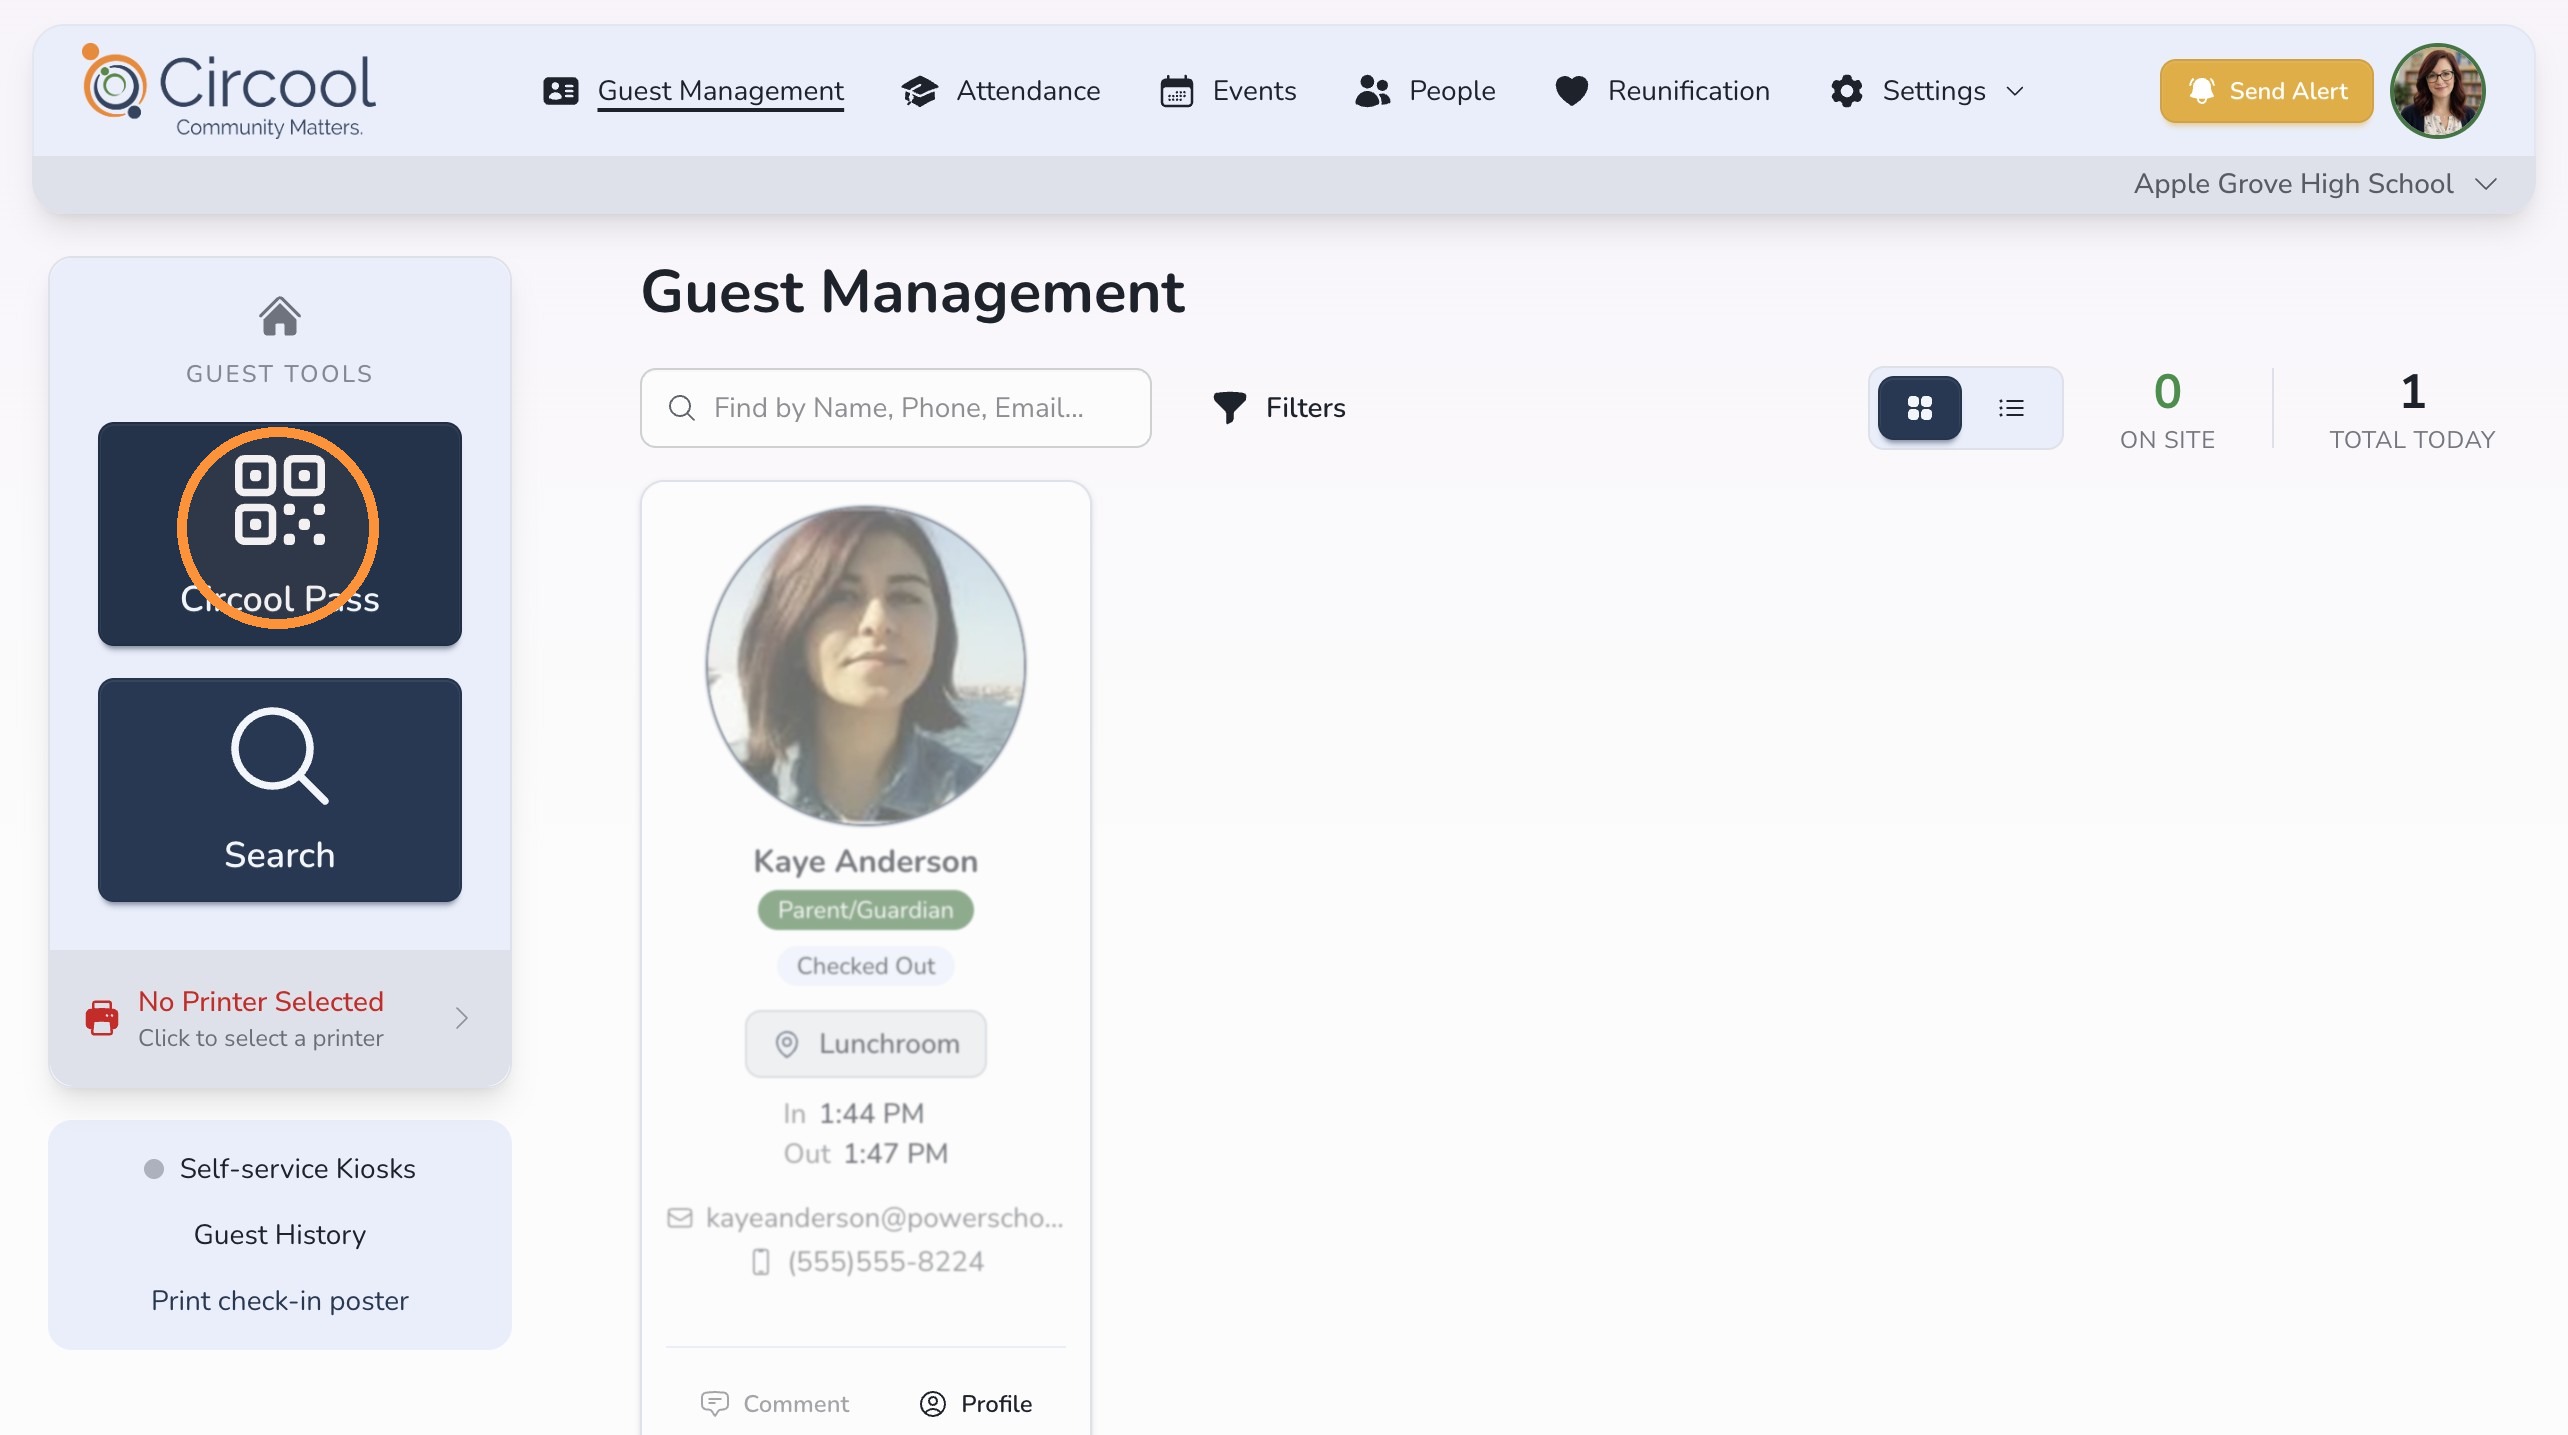Image resolution: width=2568 pixels, height=1435 pixels.
Task: Click Kaye Anderson's email address
Action: [x=884, y=1218]
